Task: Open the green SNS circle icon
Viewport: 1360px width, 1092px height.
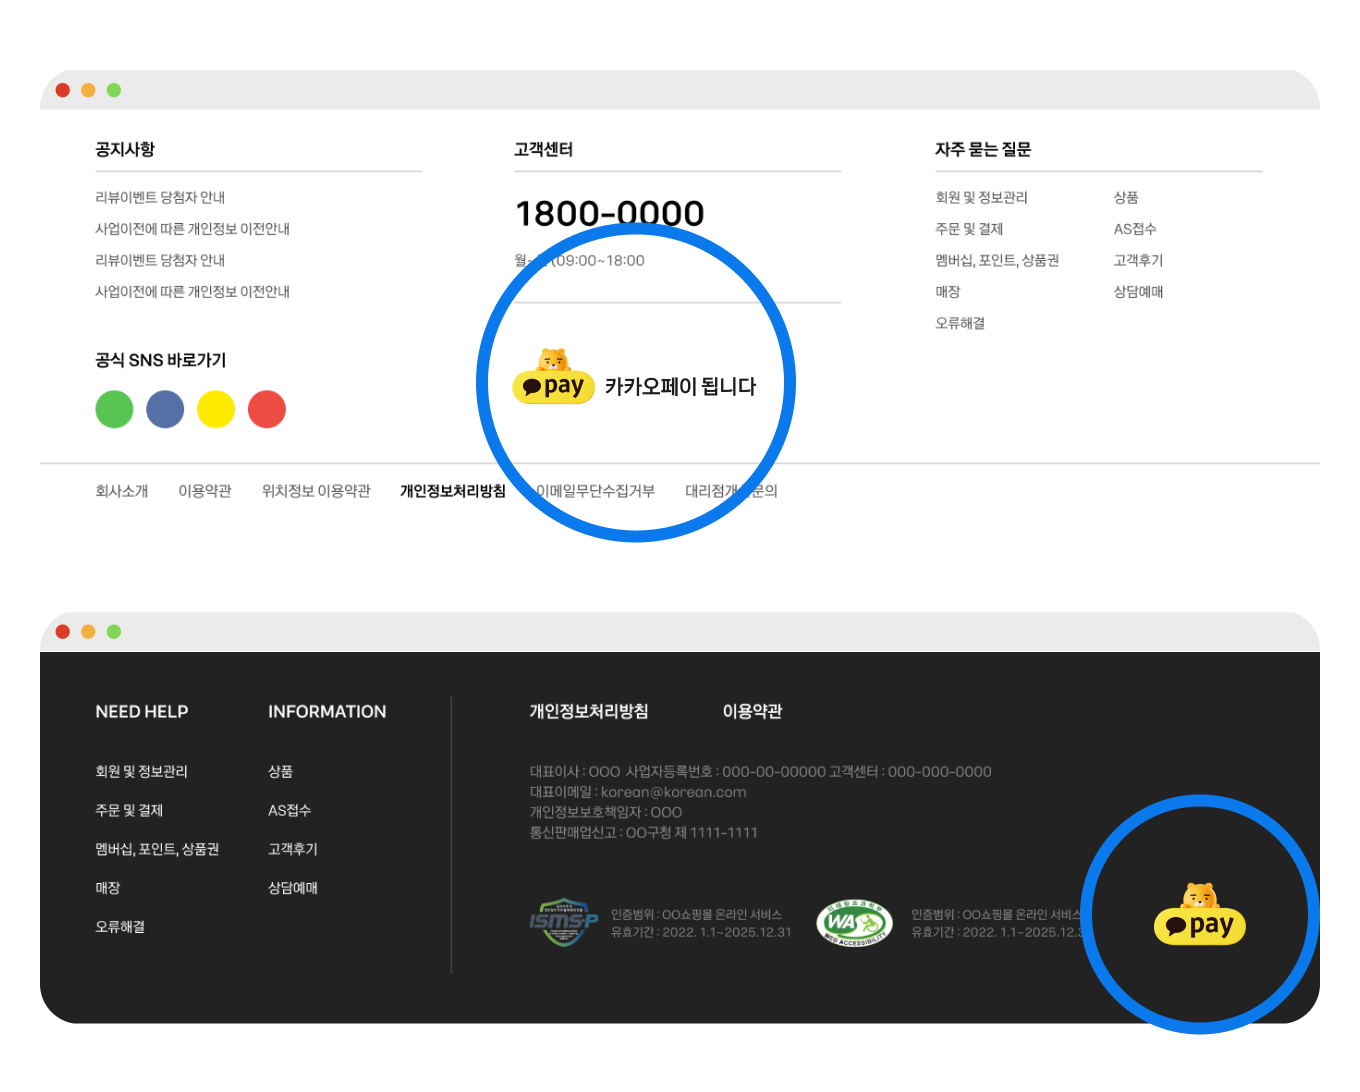Action: pos(114,409)
